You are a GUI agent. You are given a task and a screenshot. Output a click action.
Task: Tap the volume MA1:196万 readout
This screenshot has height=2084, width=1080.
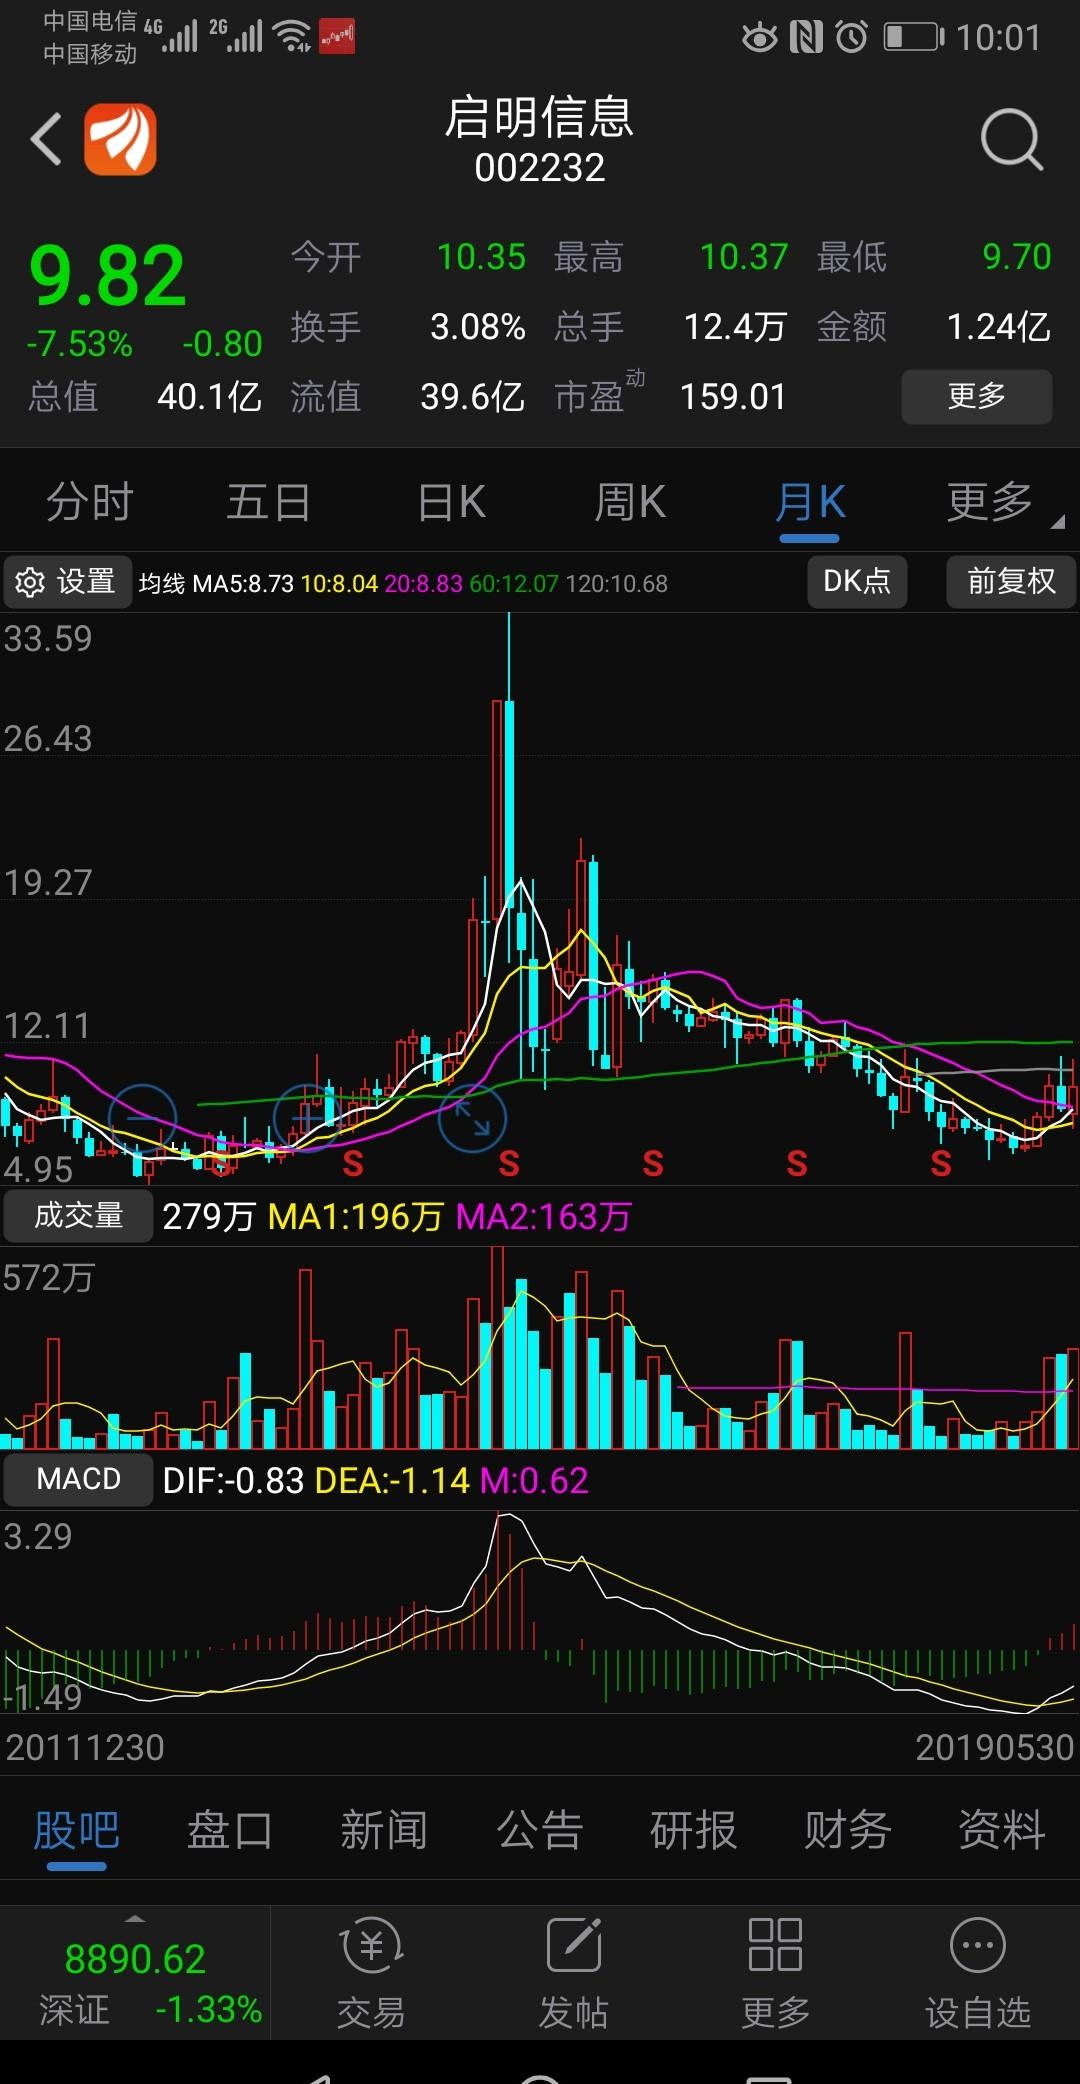[x=356, y=1217]
